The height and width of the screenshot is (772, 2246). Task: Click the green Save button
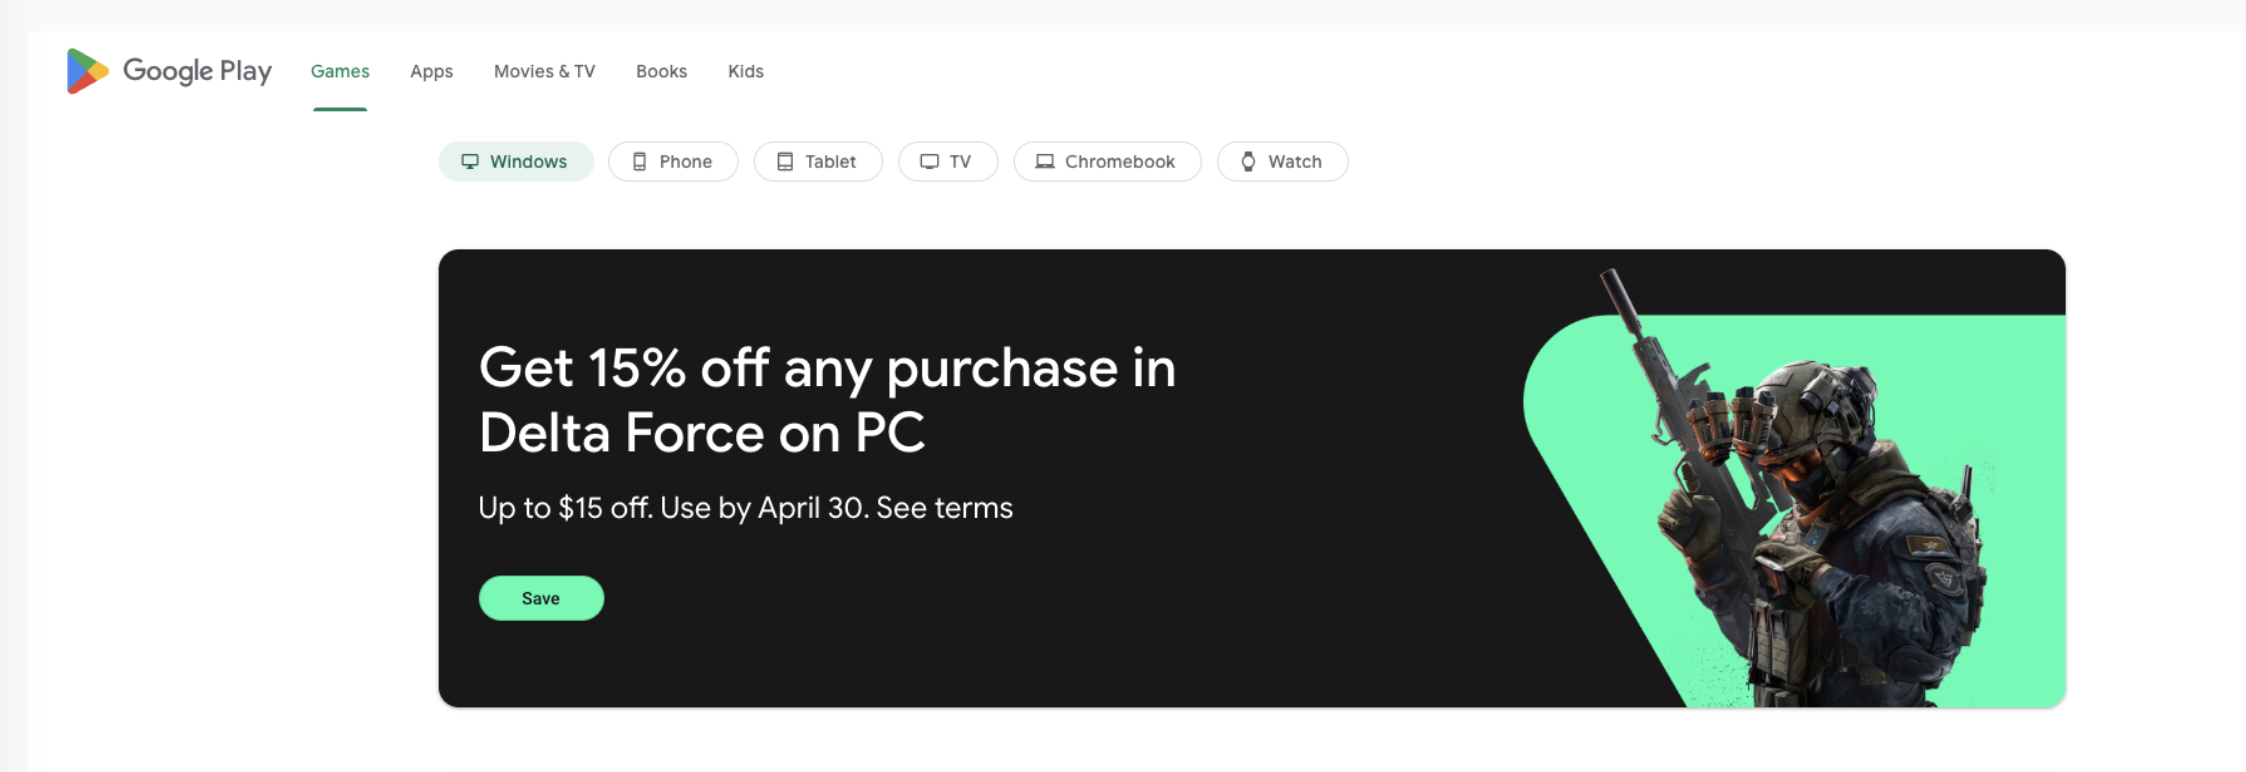pos(541,598)
